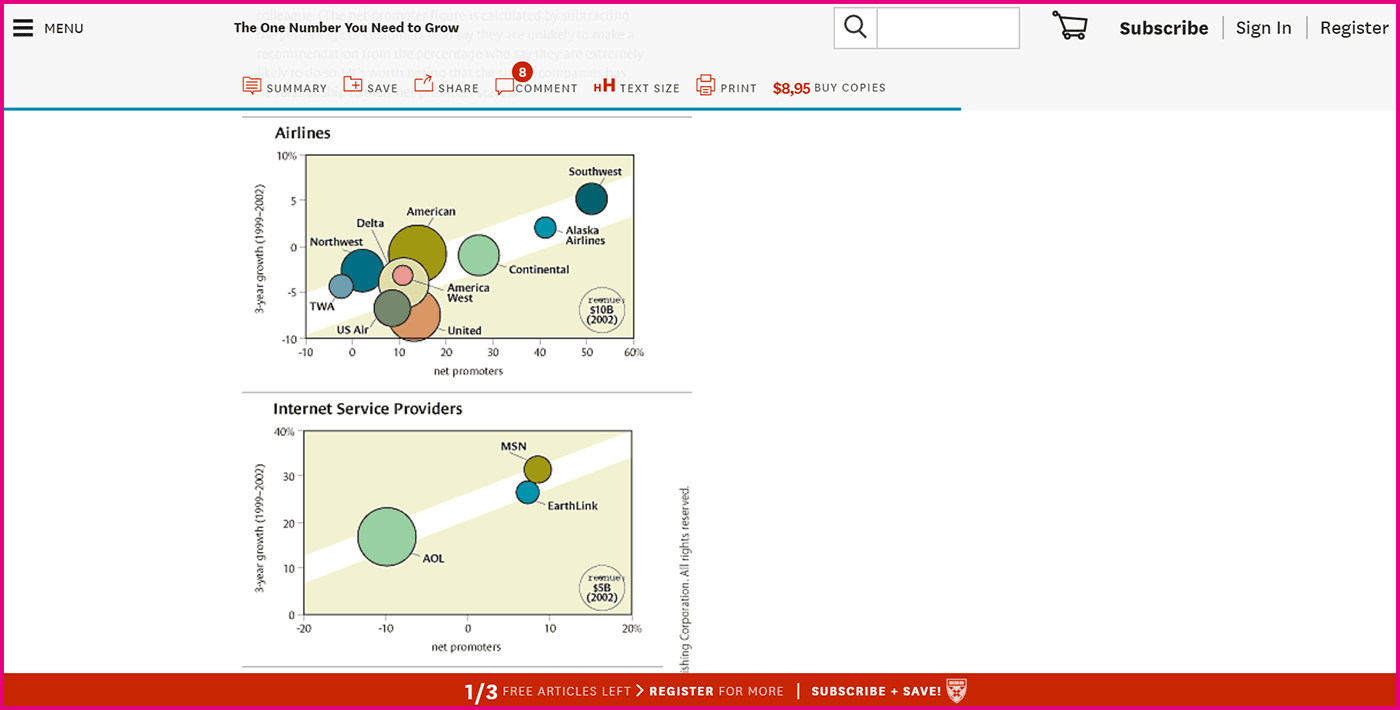Viewport: 1400px width, 710px height.
Task: Click Subscribe + Save in bottom banner
Action: 875,691
